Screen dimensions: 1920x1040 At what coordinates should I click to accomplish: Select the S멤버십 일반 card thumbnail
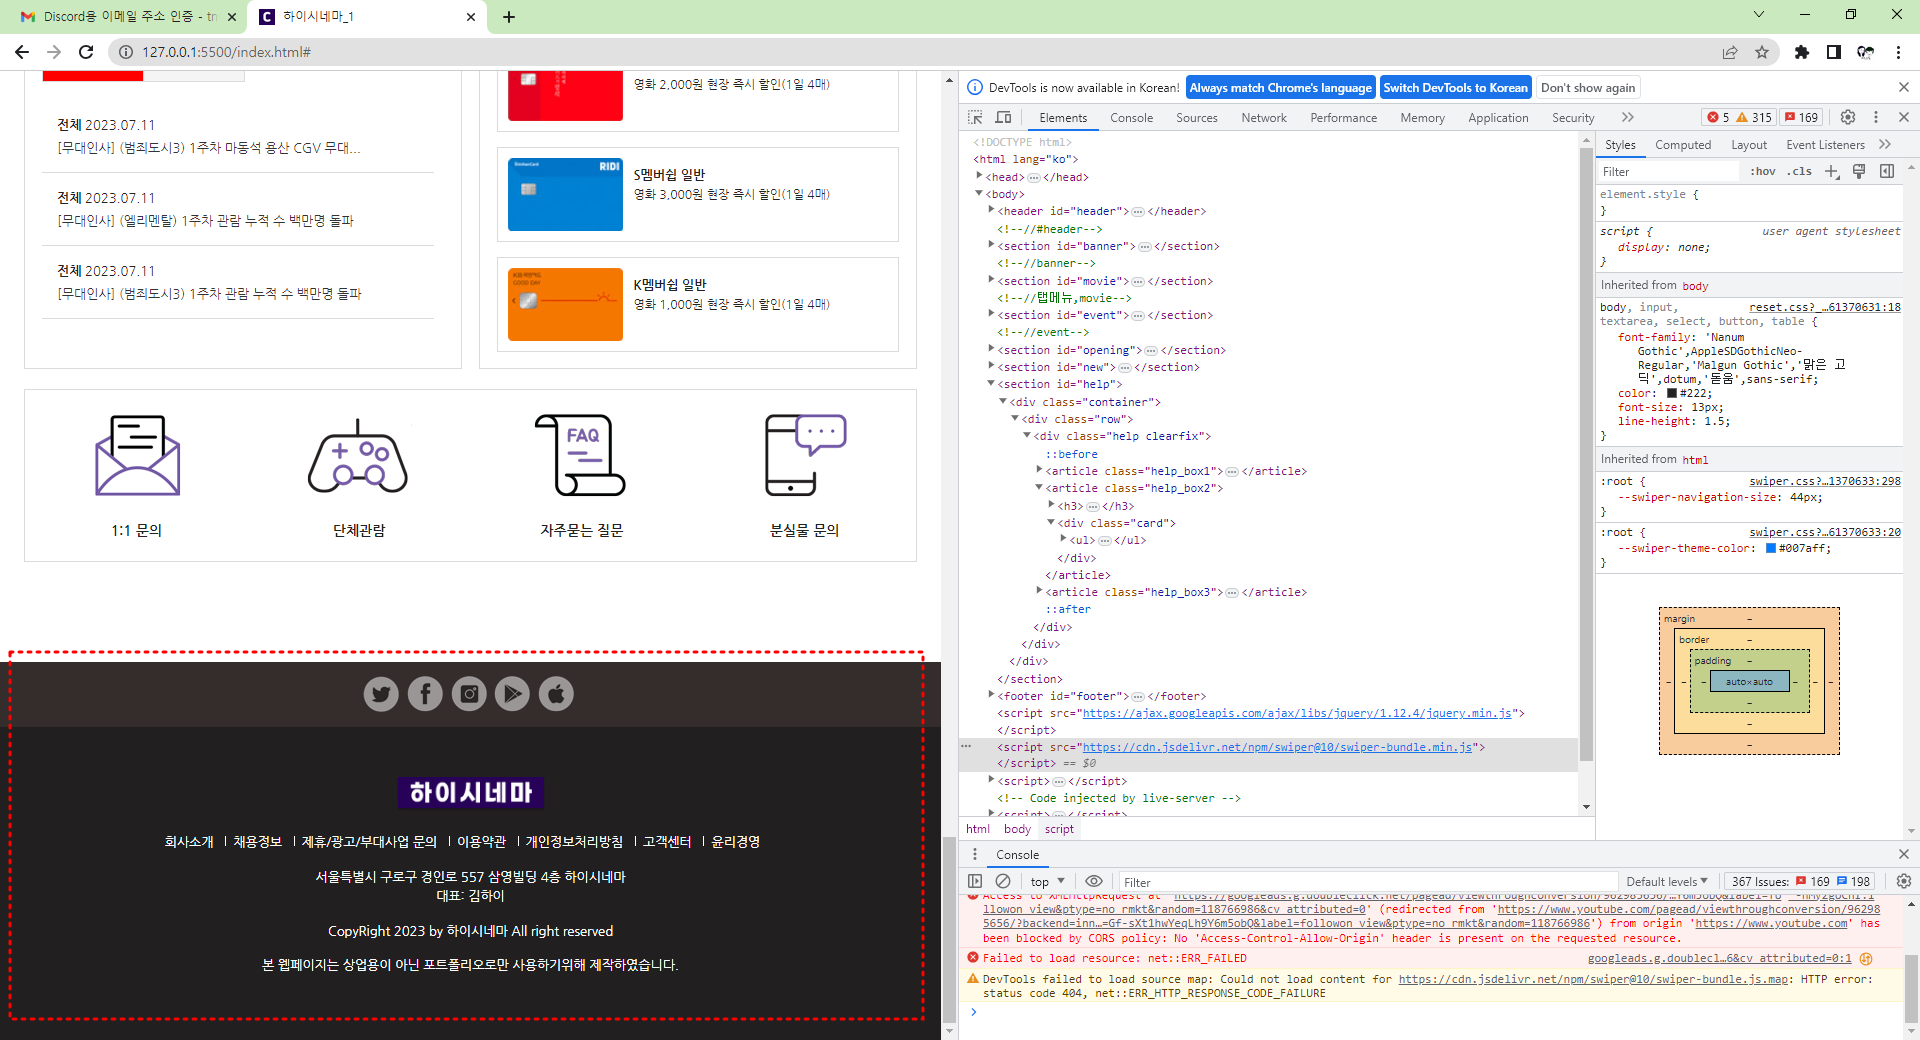[565, 194]
